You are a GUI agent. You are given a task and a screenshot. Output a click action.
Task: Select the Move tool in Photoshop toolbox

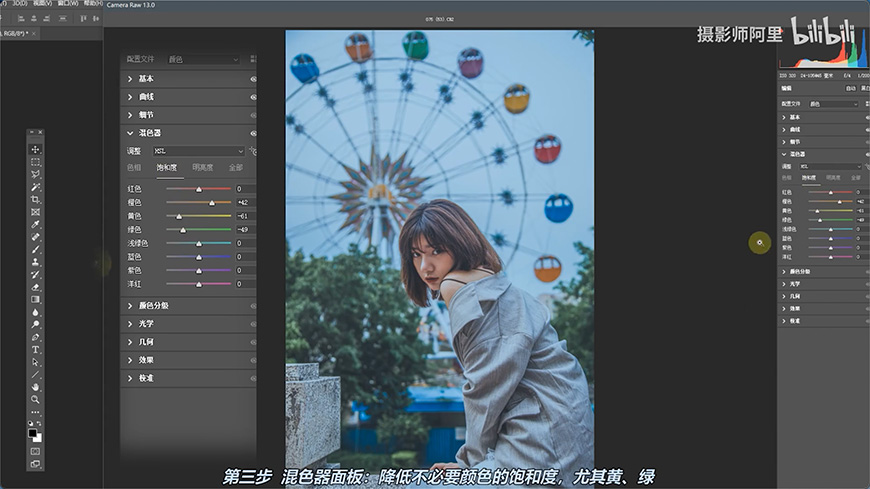click(36, 150)
